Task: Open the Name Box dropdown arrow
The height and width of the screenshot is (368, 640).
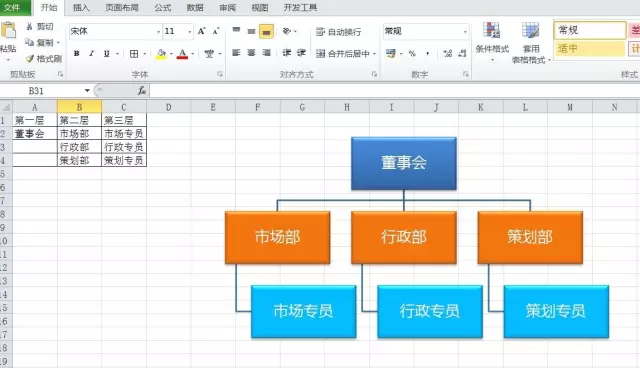Action: (87, 91)
